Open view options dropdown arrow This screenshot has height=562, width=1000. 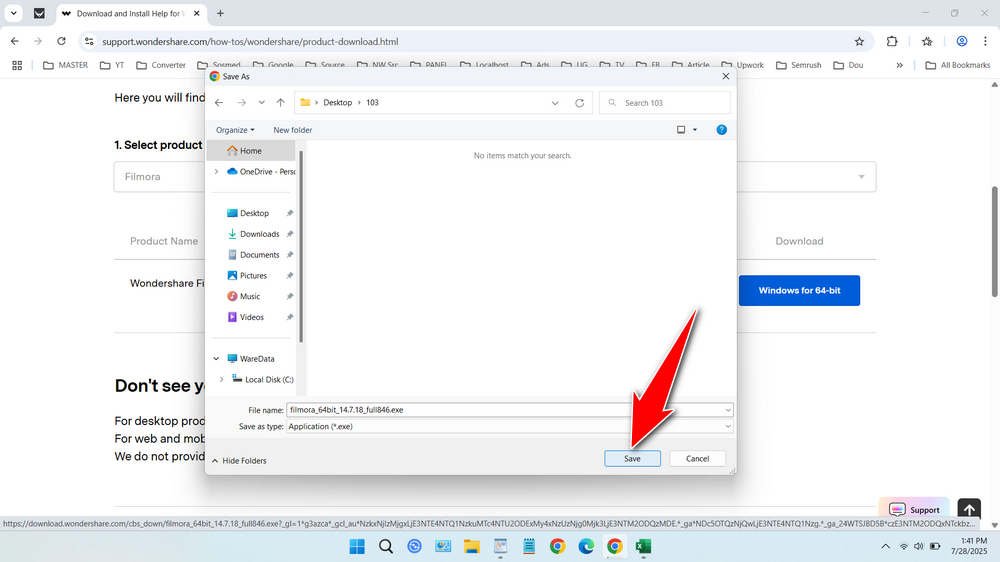695,129
